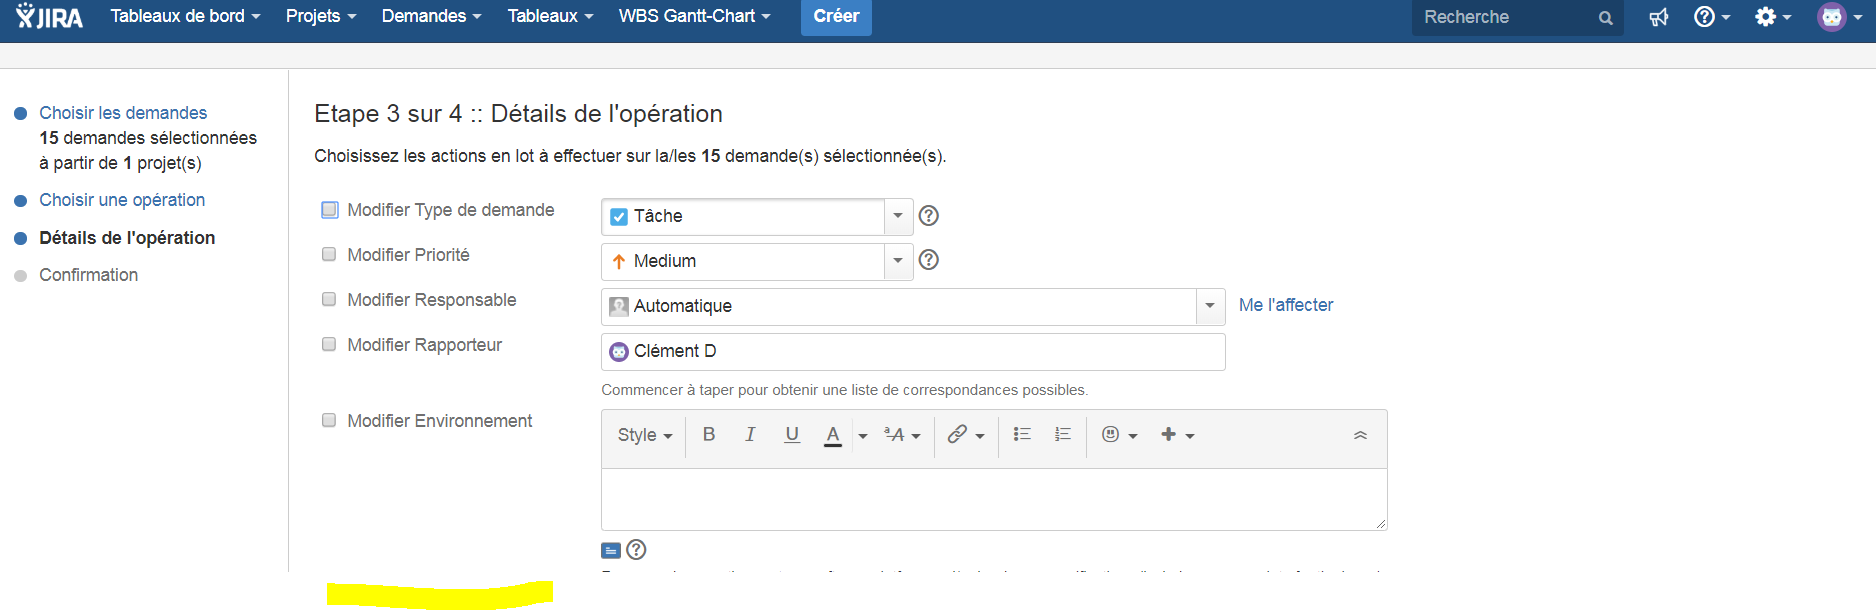Open the Demandes menu

tap(431, 16)
